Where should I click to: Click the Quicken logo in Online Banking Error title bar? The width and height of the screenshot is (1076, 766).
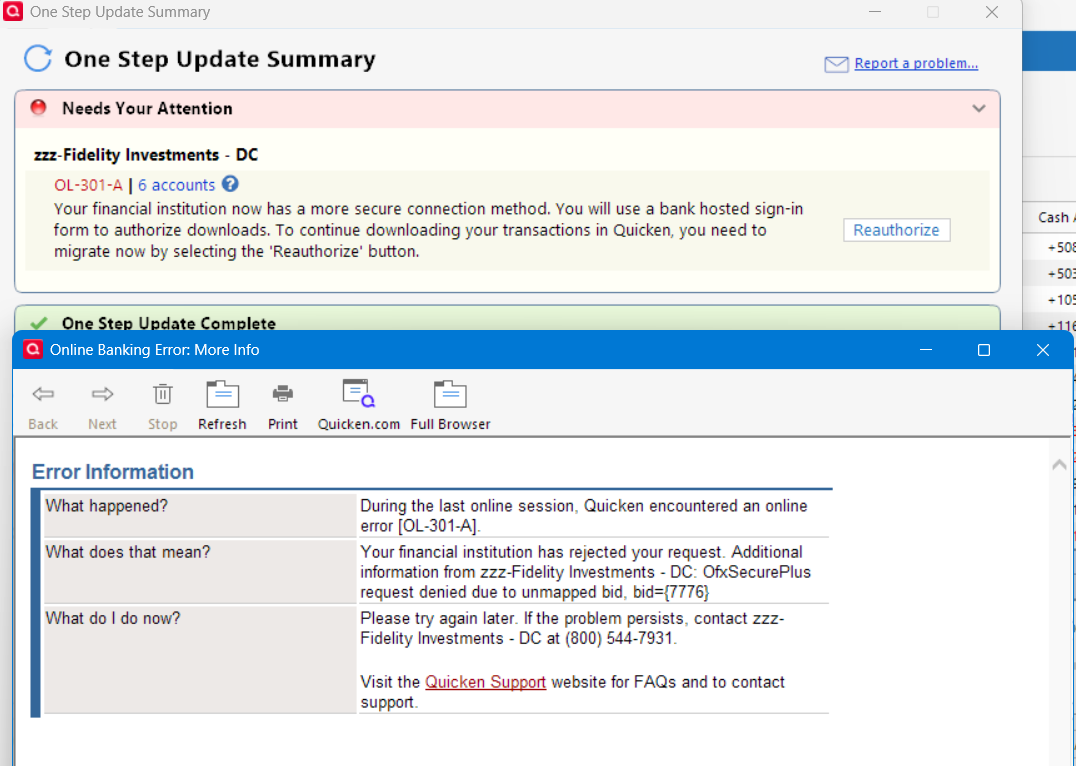click(32, 349)
